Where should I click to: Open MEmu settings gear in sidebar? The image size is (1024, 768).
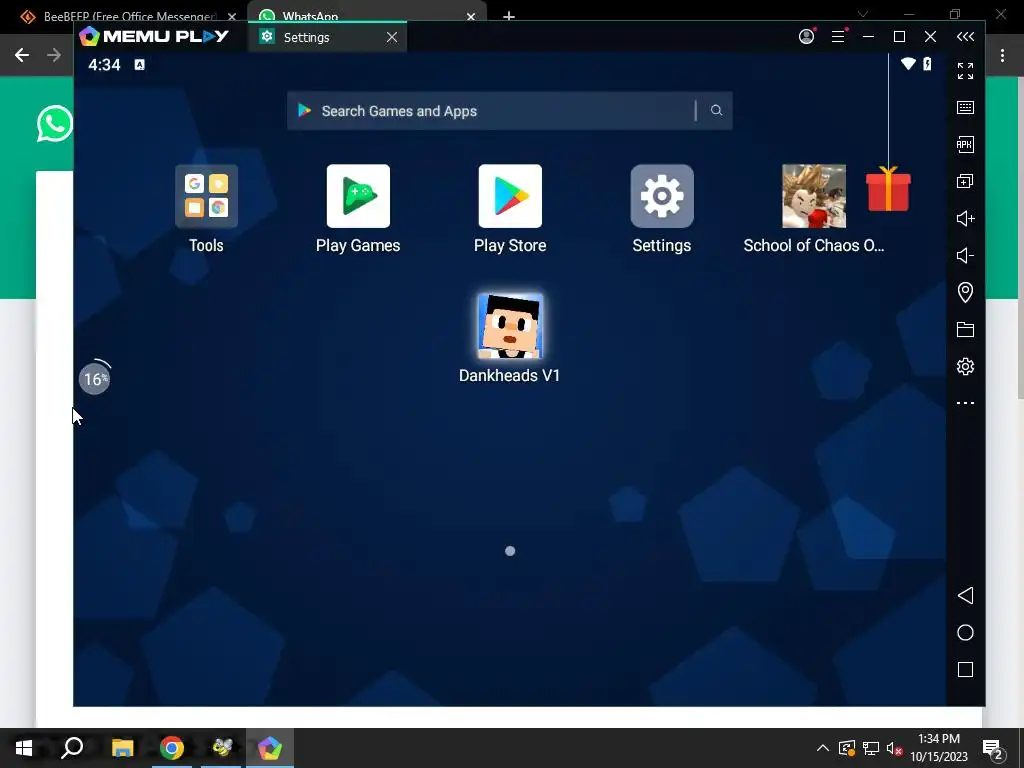[965, 366]
